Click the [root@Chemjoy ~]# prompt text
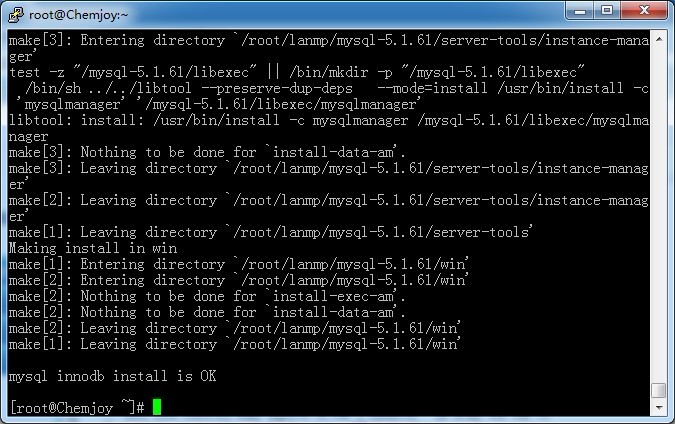Viewport: 675px width, 424px height. click(x=77, y=407)
